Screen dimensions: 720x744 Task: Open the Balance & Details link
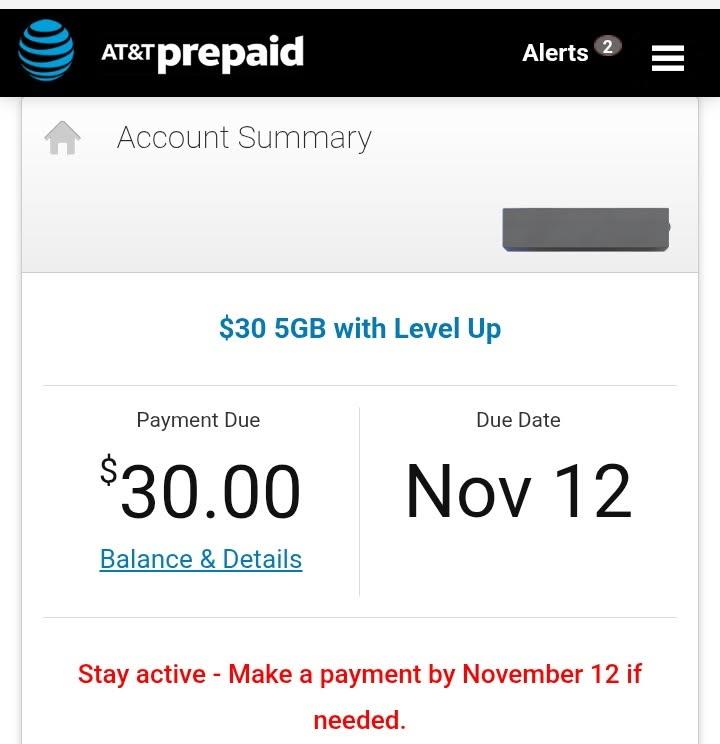pos(201,559)
